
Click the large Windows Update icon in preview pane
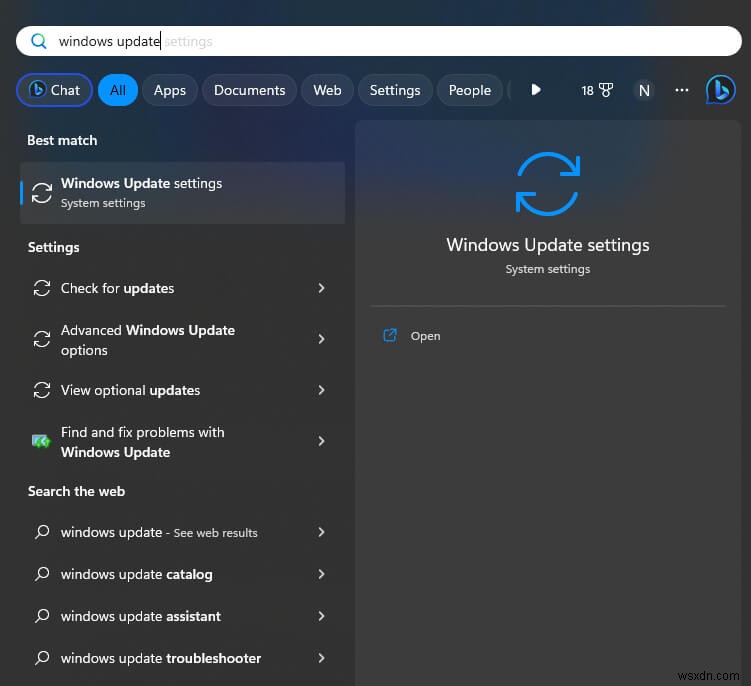(548, 183)
